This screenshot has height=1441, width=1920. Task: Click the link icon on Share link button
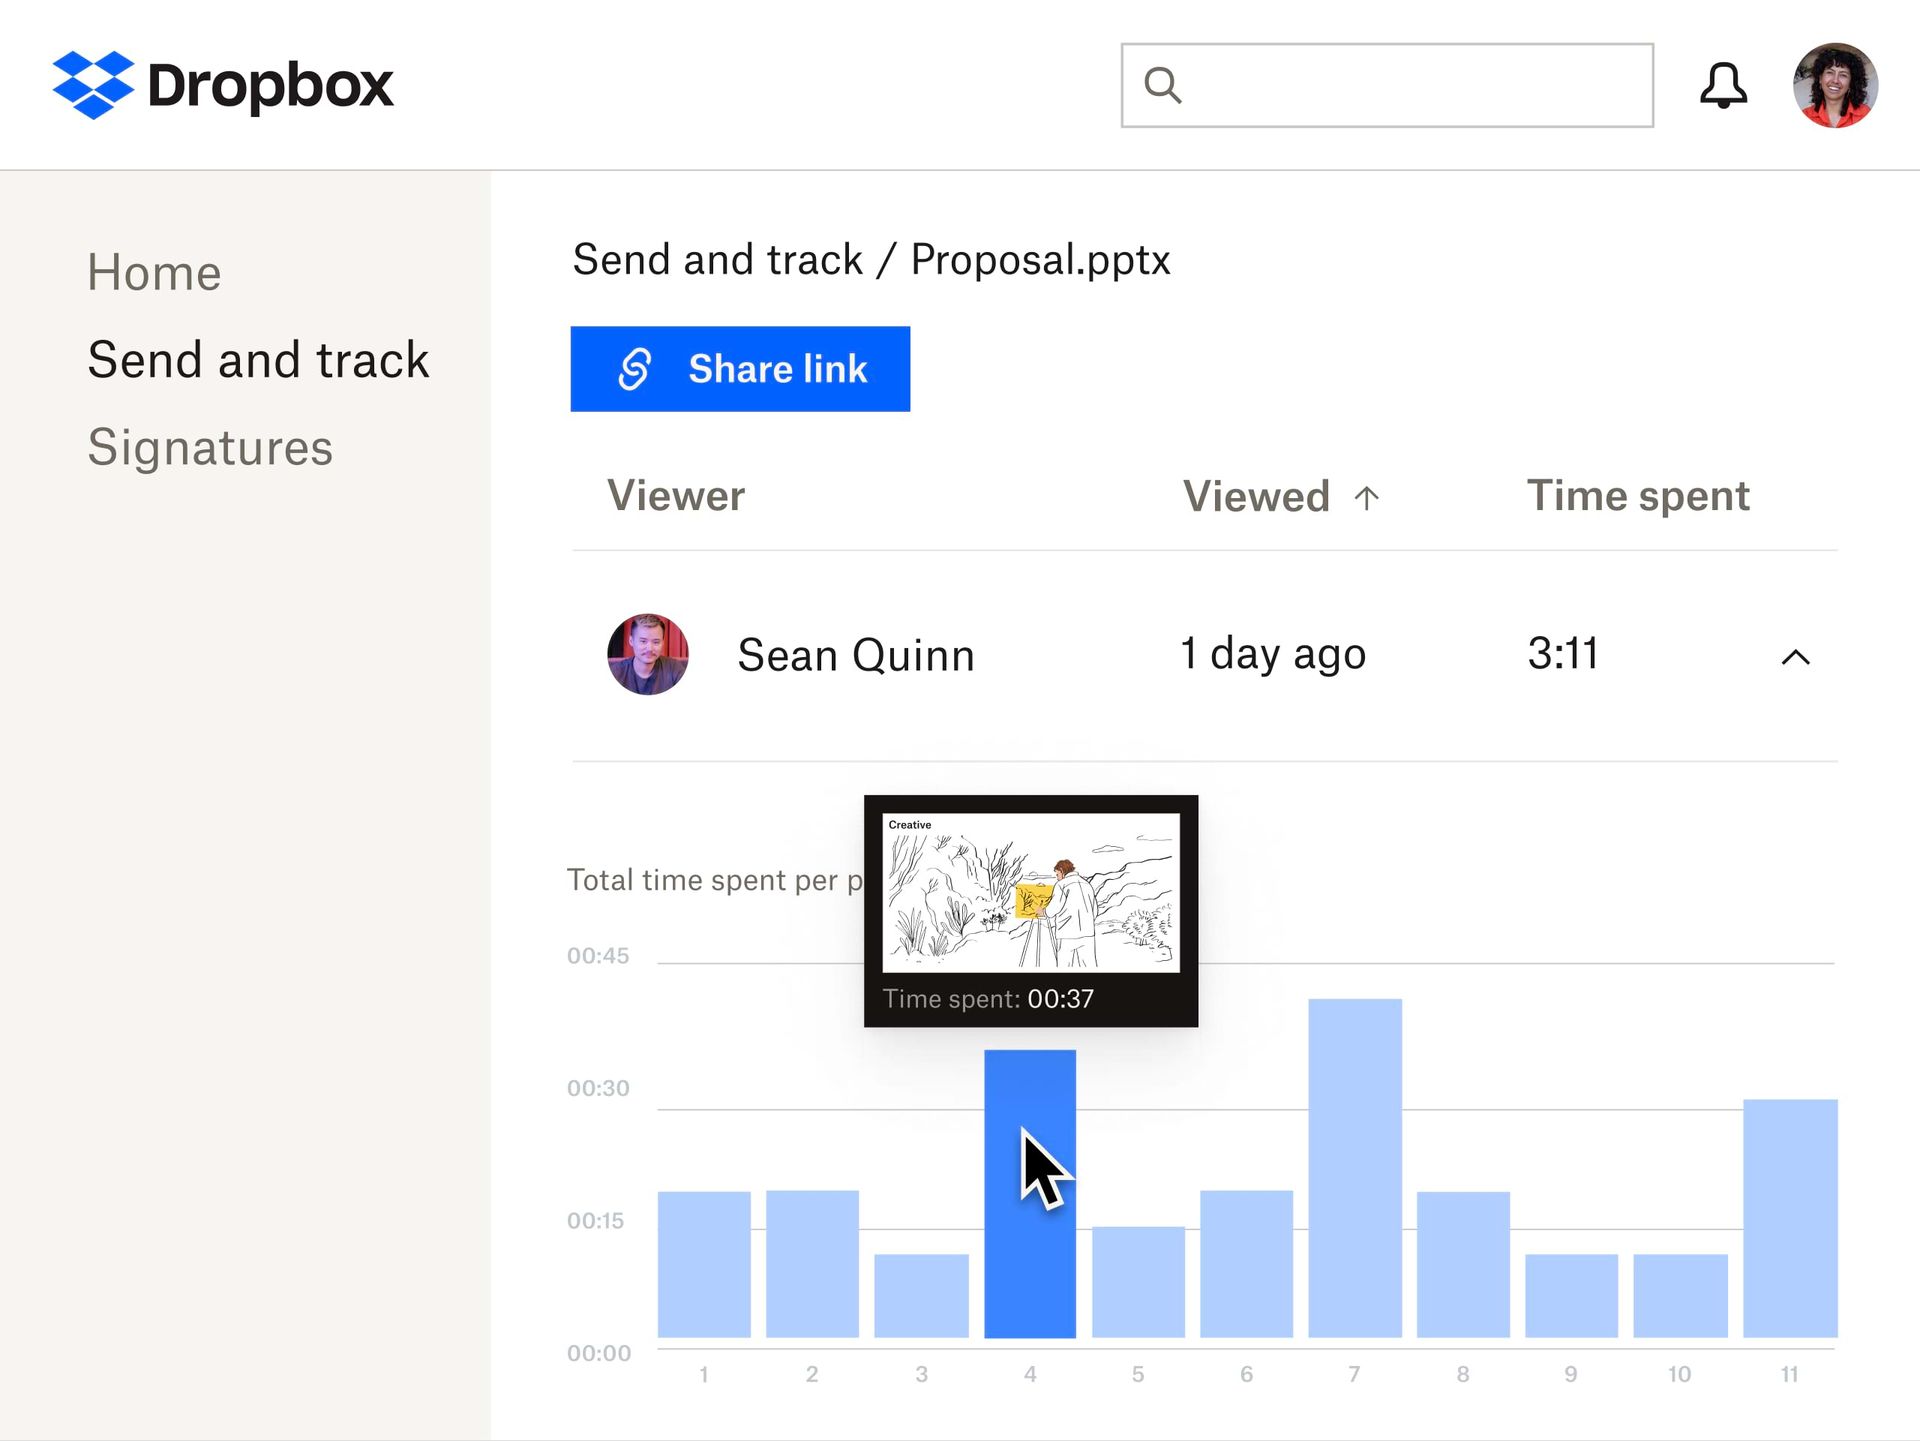click(634, 369)
